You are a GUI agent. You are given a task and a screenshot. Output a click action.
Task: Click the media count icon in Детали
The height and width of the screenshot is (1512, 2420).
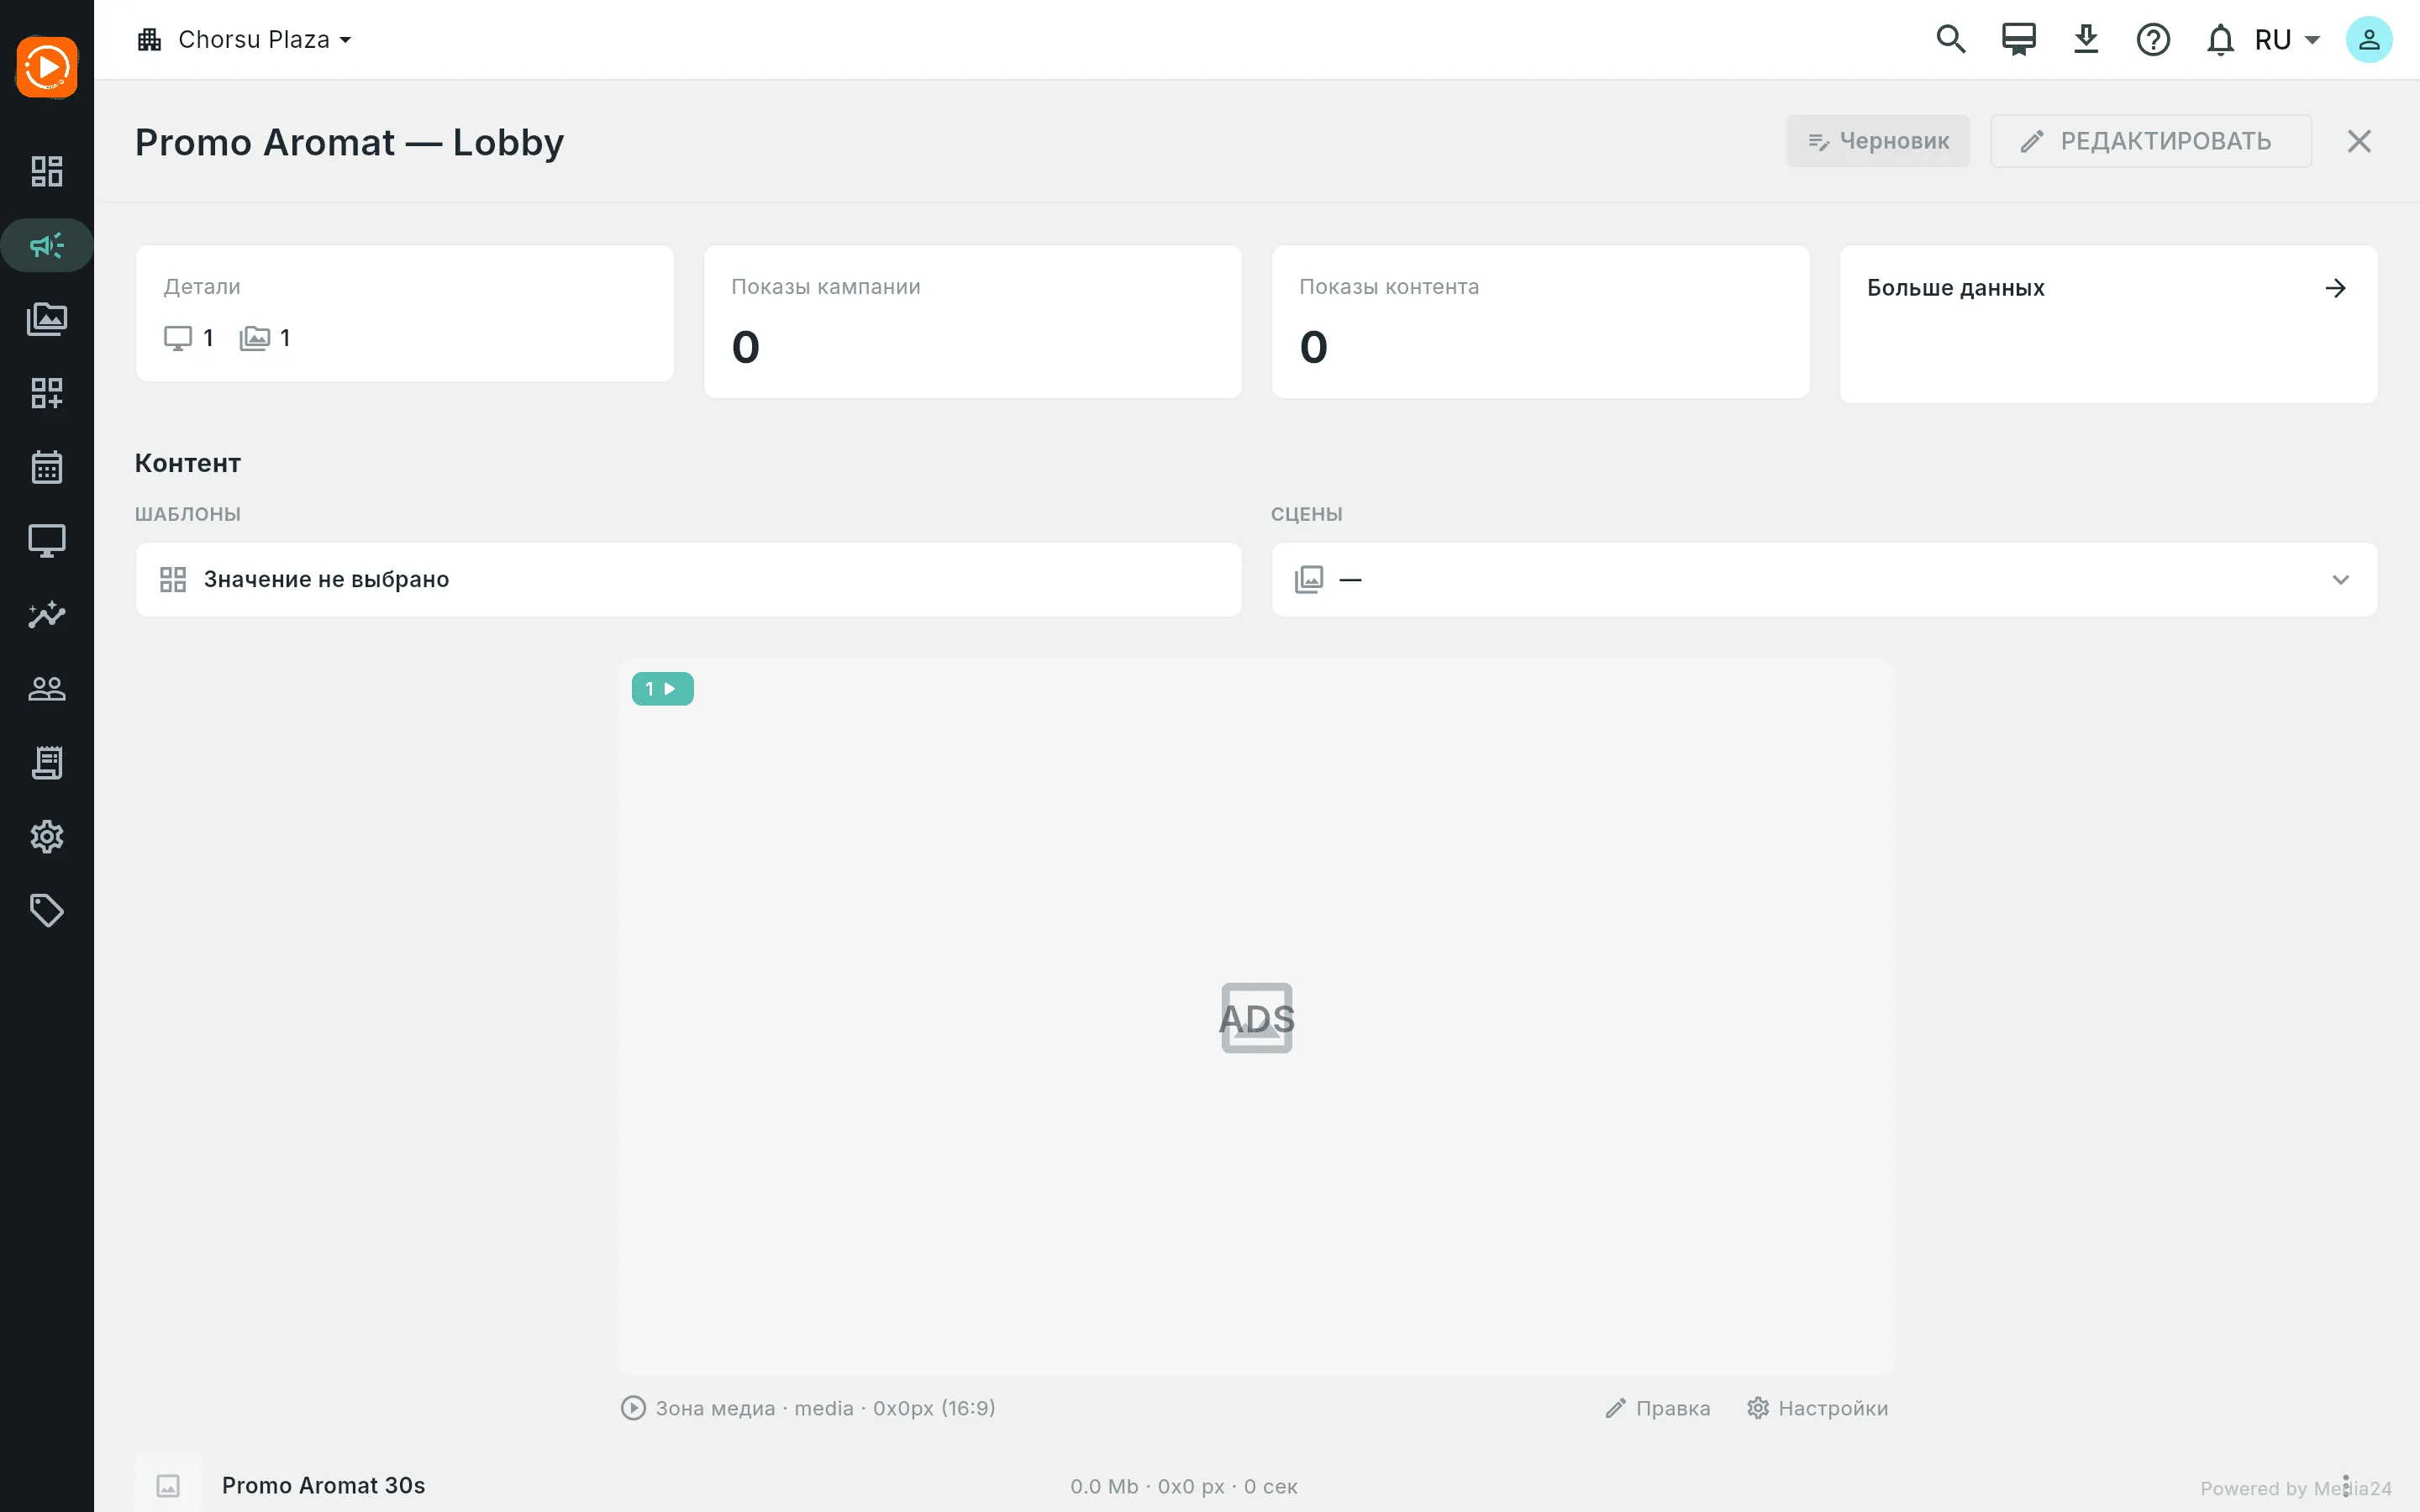pyautogui.click(x=255, y=338)
